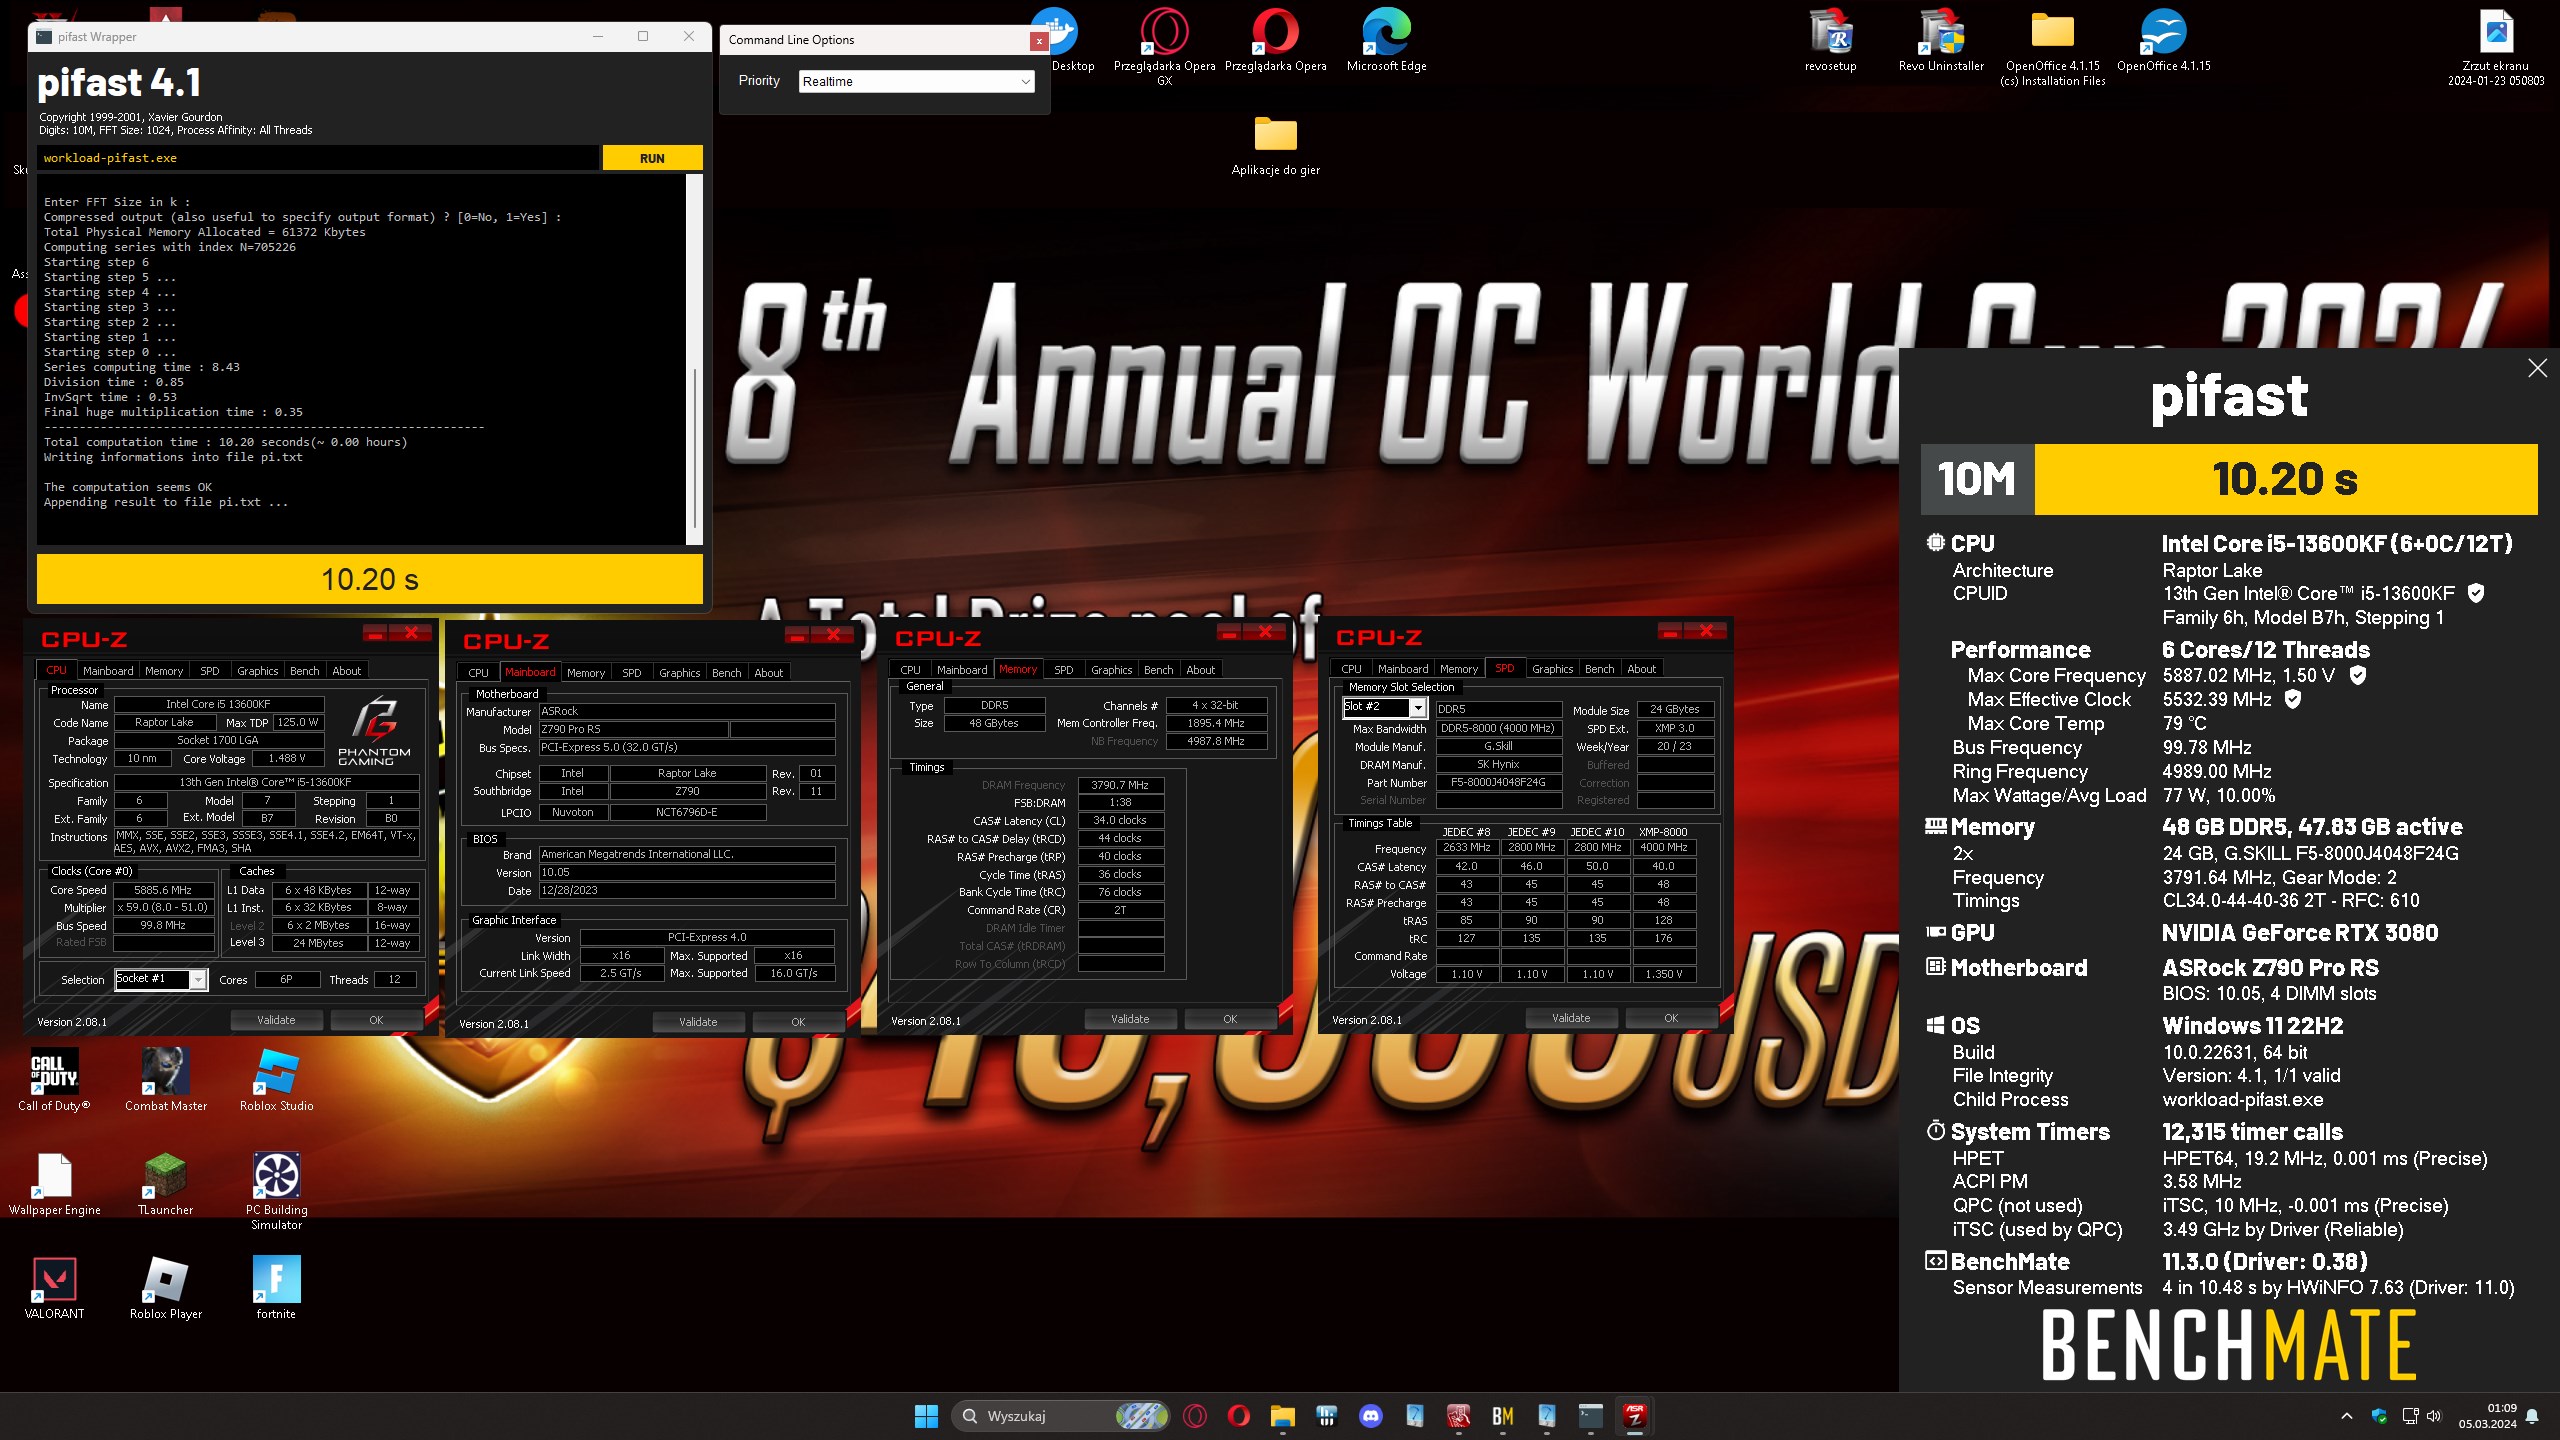Open notifications bell in taskbar
This screenshot has height=1440, width=2560.
click(2532, 1416)
